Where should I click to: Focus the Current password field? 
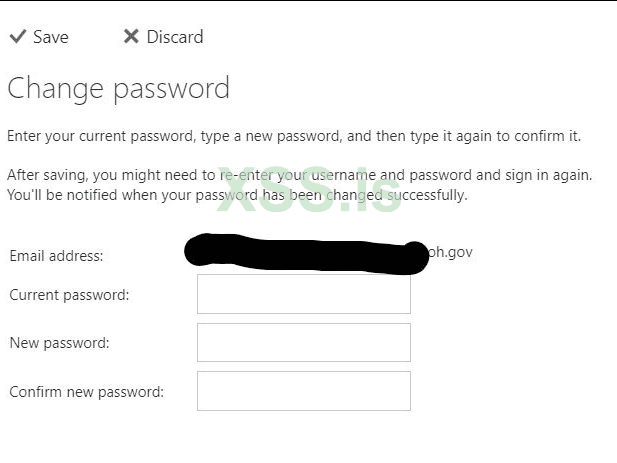303,294
